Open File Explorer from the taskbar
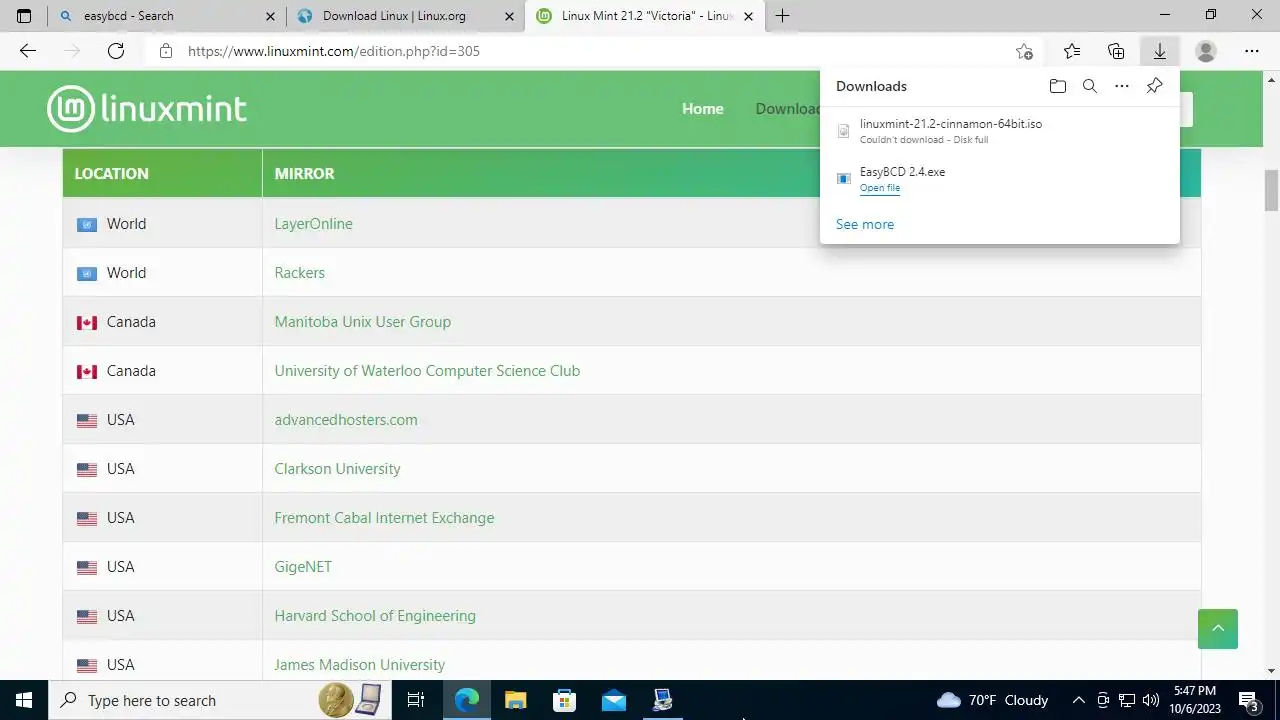The height and width of the screenshot is (720, 1280). point(516,700)
